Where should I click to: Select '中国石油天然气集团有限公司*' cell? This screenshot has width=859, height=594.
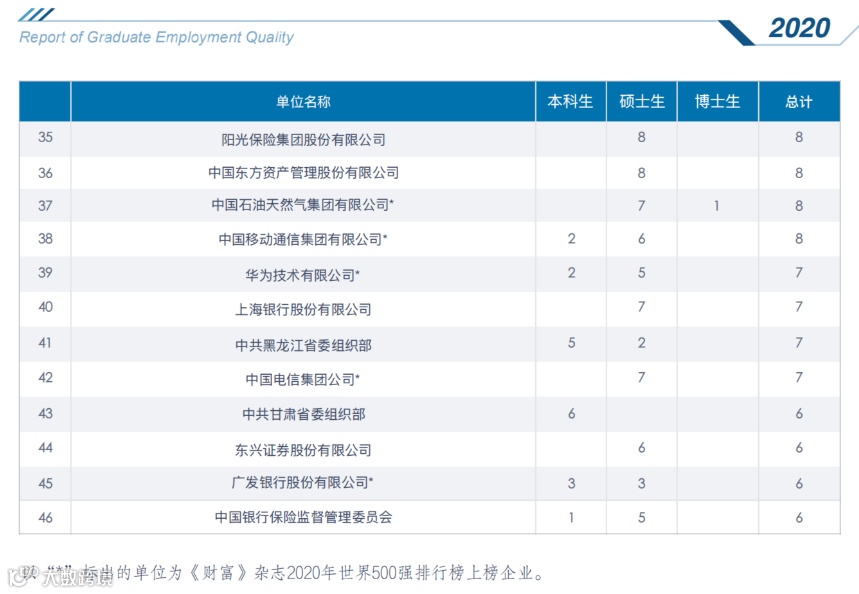click(303, 205)
